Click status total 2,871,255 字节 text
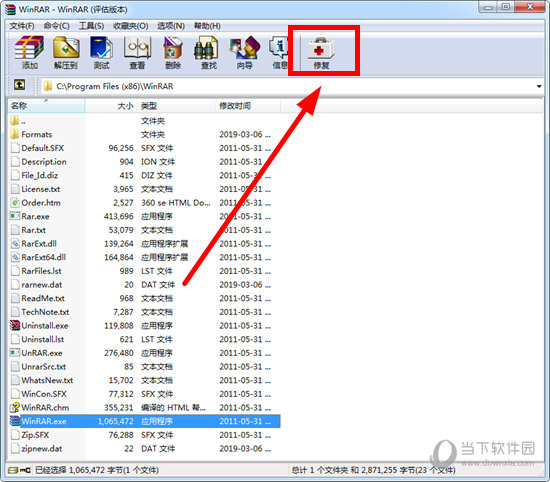The image size is (550, 482). click(x=373, y=470)
